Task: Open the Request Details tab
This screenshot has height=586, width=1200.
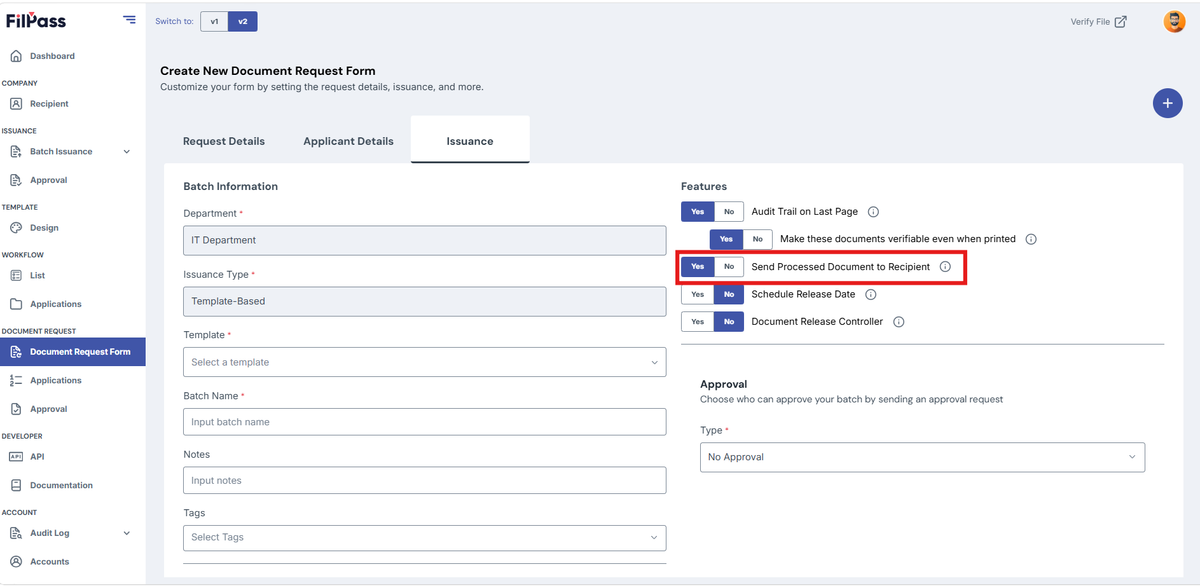Action: [x=224, y=141]
